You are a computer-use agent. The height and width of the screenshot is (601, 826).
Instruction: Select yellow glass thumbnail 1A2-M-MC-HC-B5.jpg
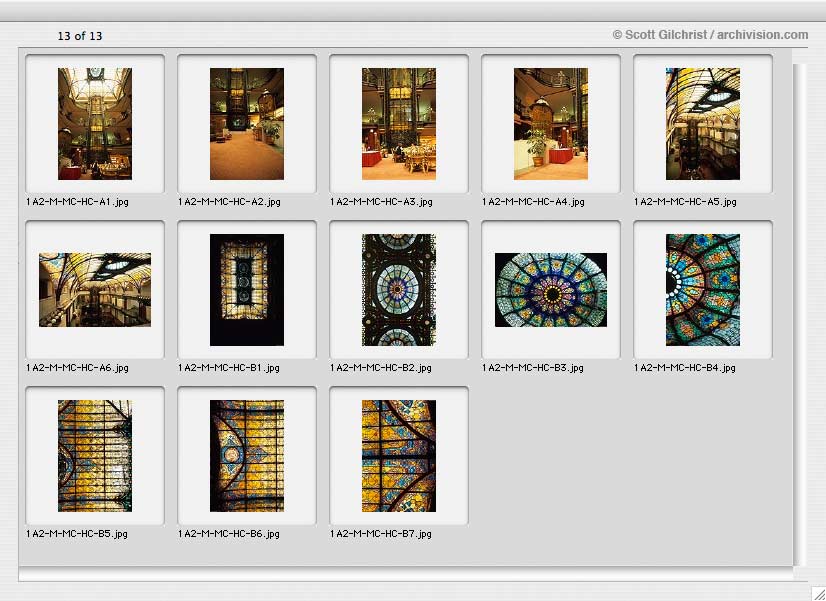pyautogui.click(x=95, y=456)
